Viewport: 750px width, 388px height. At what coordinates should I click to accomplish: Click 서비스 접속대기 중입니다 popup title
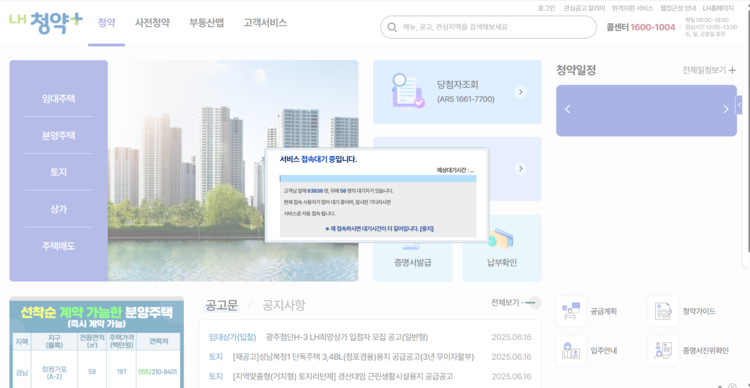click(318, 159)
